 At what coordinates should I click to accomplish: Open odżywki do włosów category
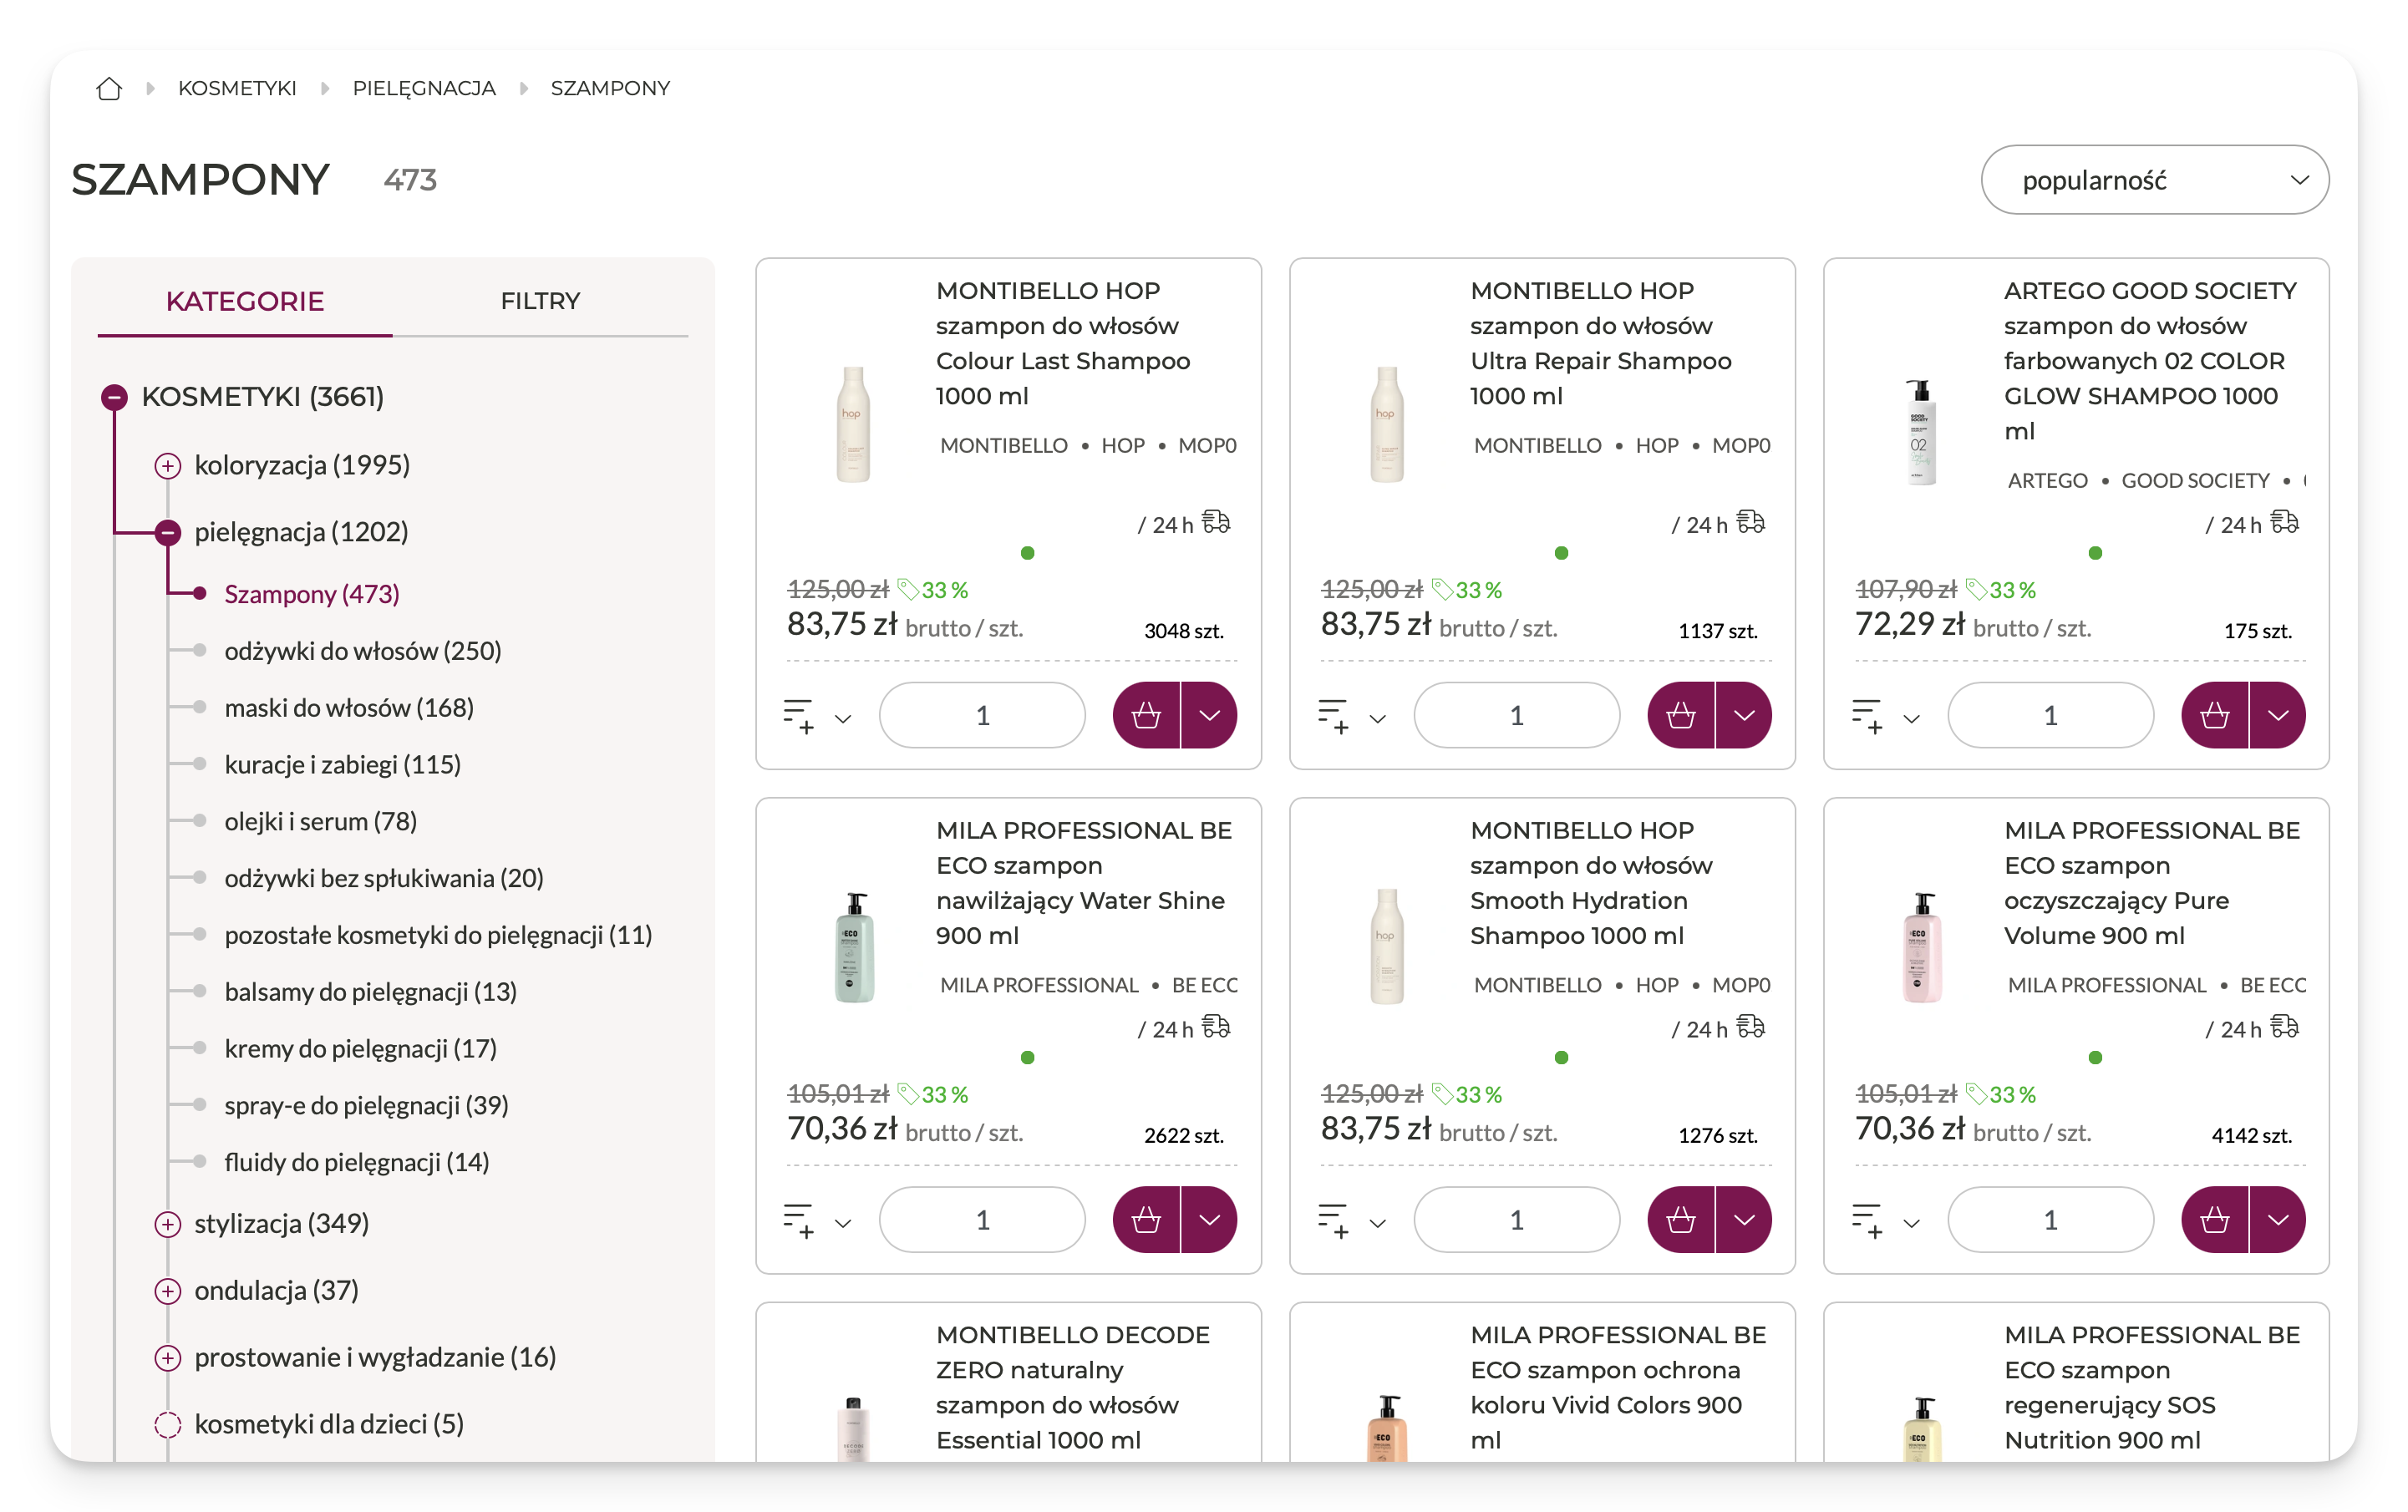pos(362,651)
